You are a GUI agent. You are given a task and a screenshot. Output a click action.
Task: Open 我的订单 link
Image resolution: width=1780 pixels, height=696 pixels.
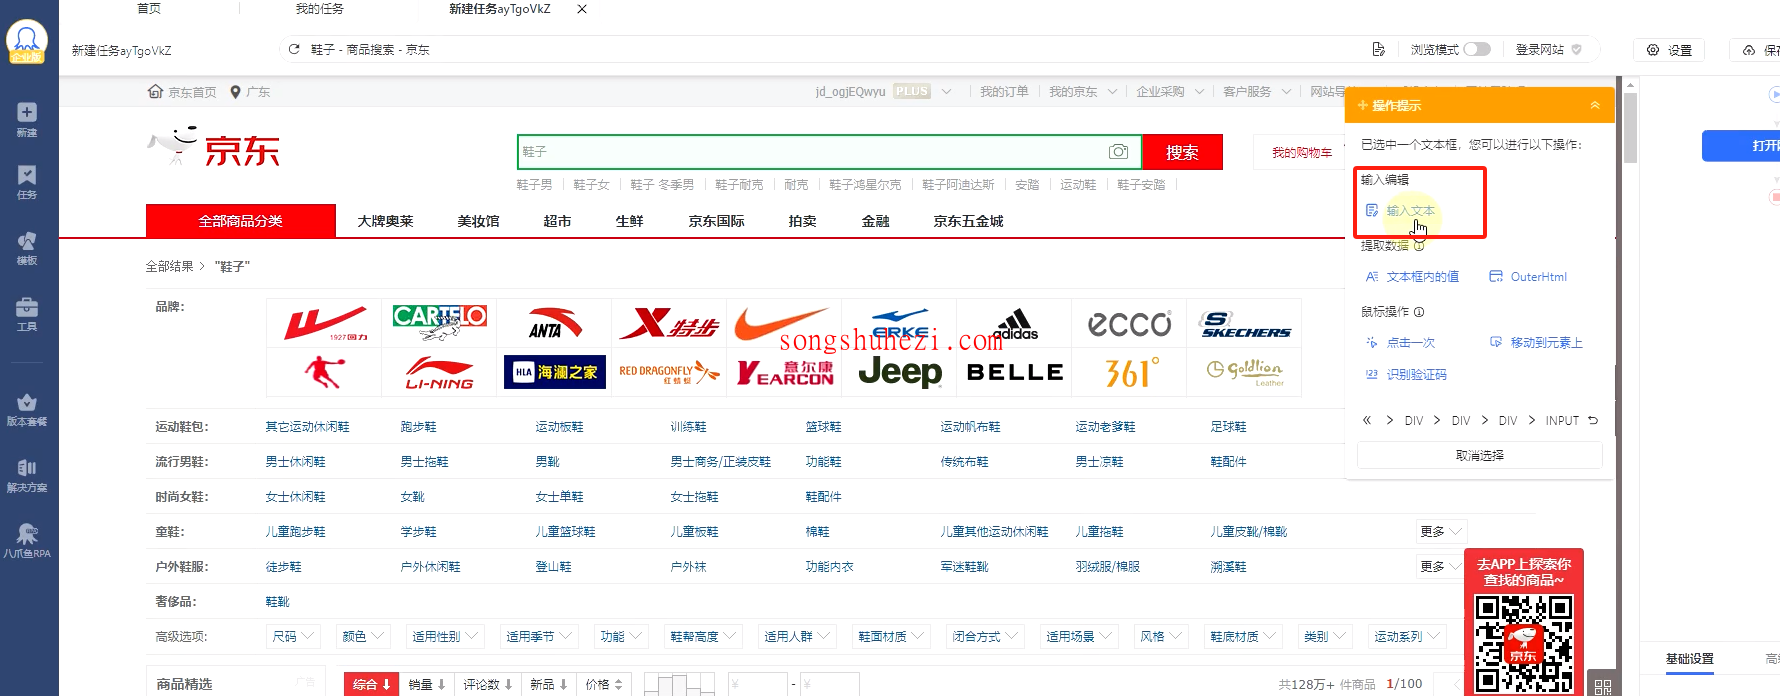click(x=1004, y=92)
